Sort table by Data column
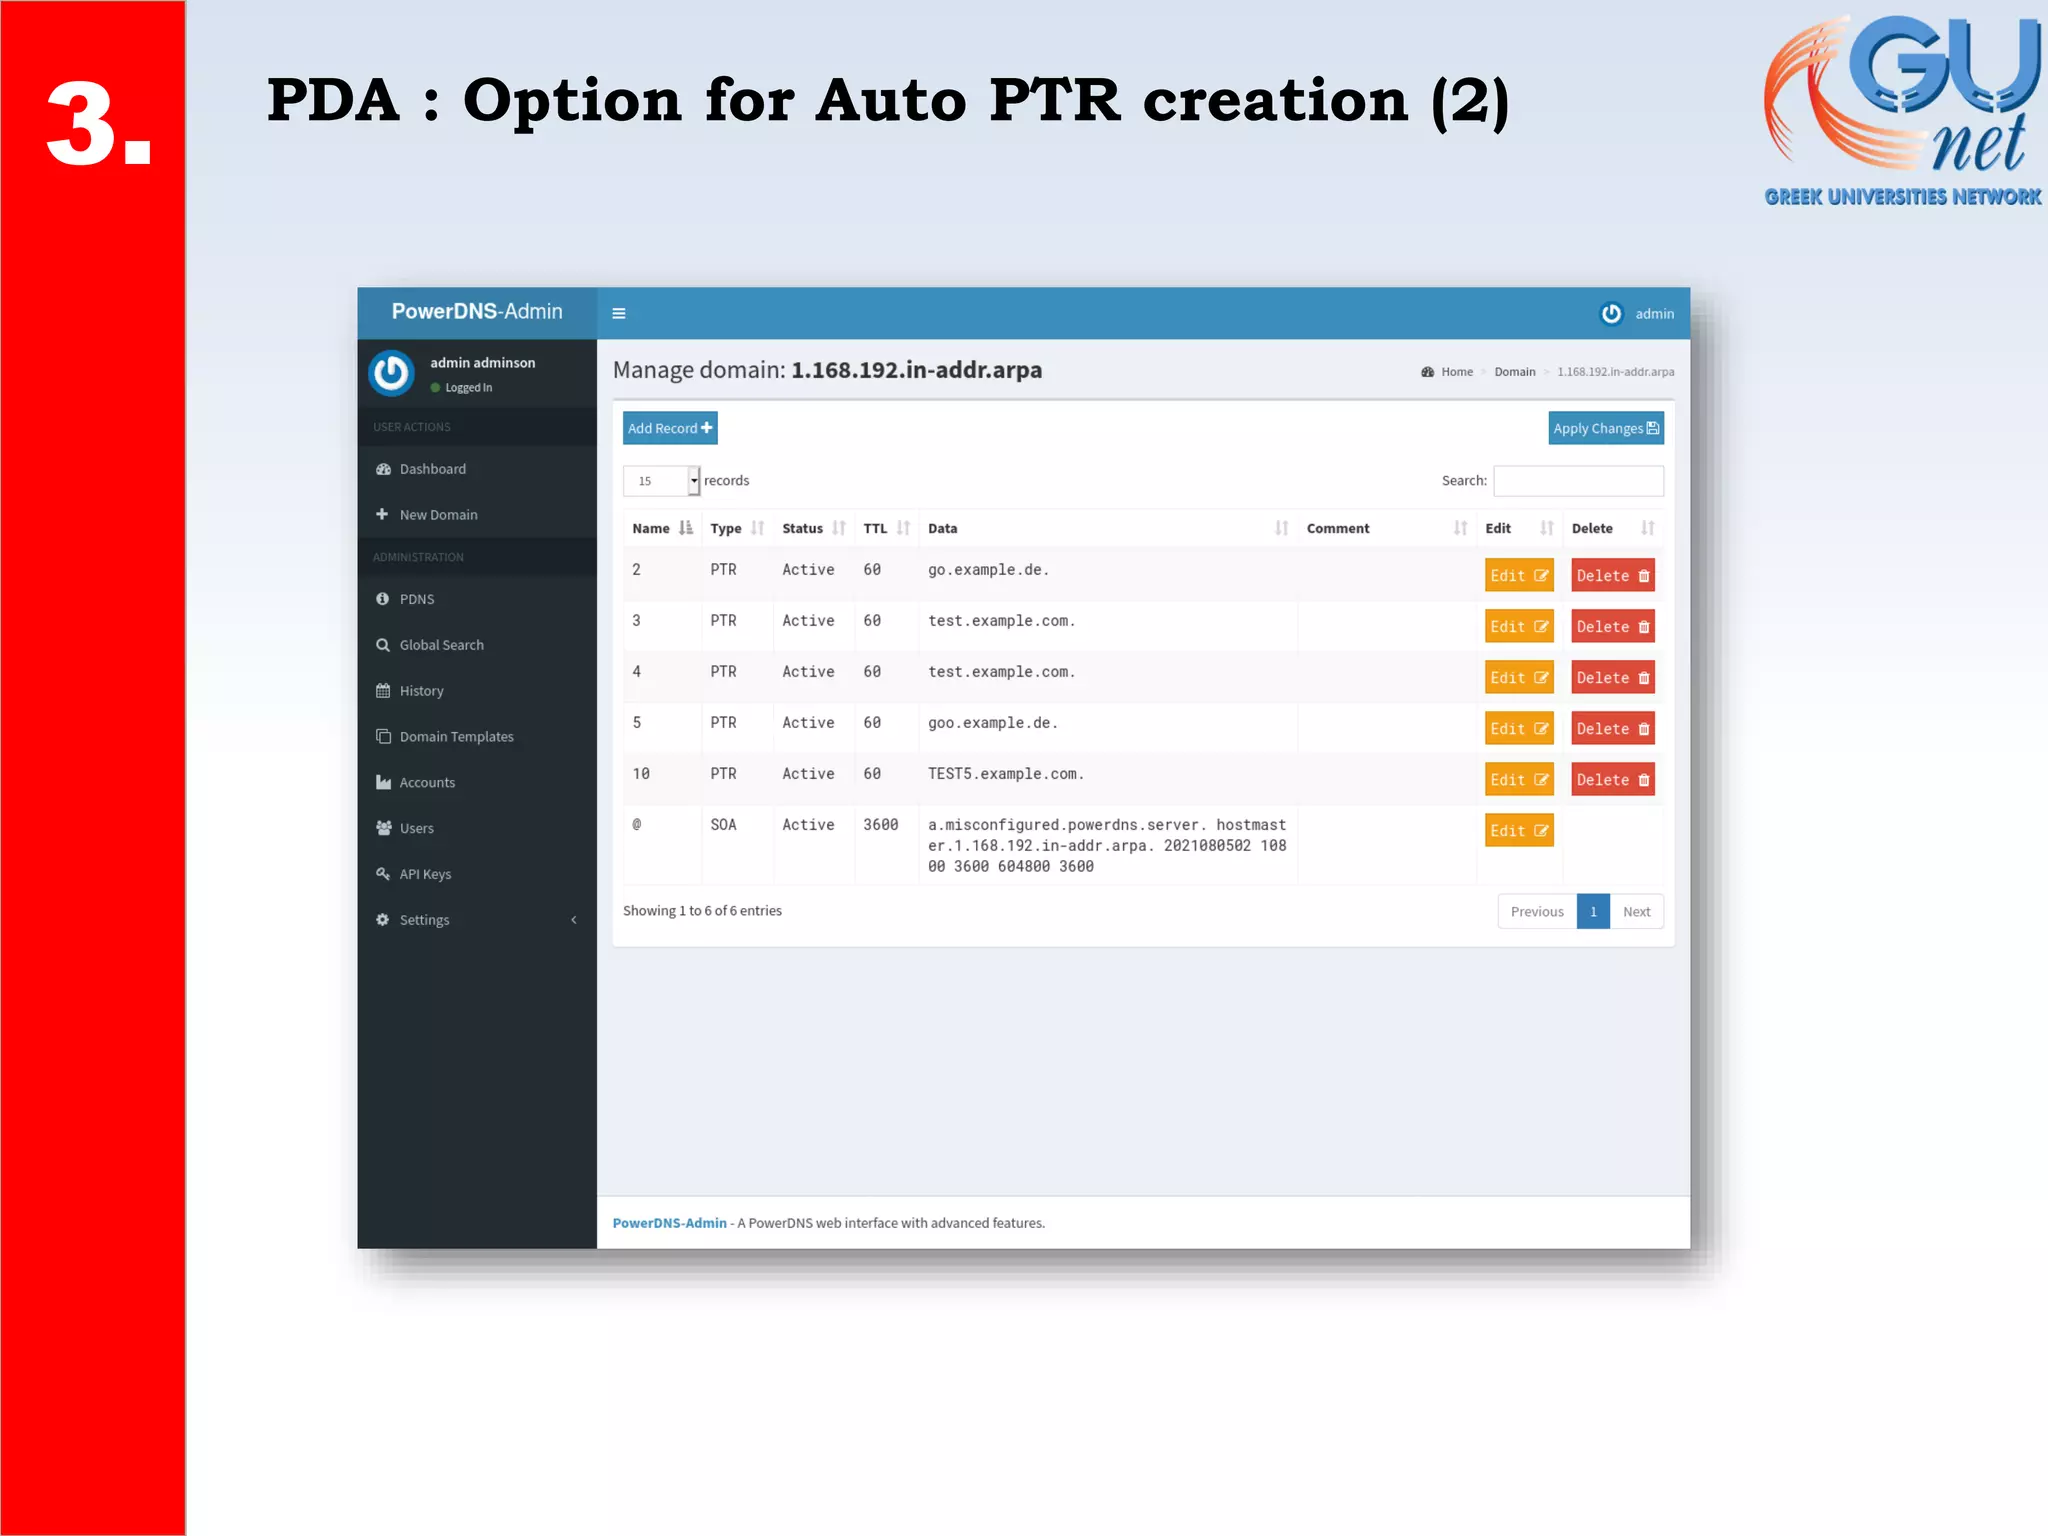 point(1108,528)
